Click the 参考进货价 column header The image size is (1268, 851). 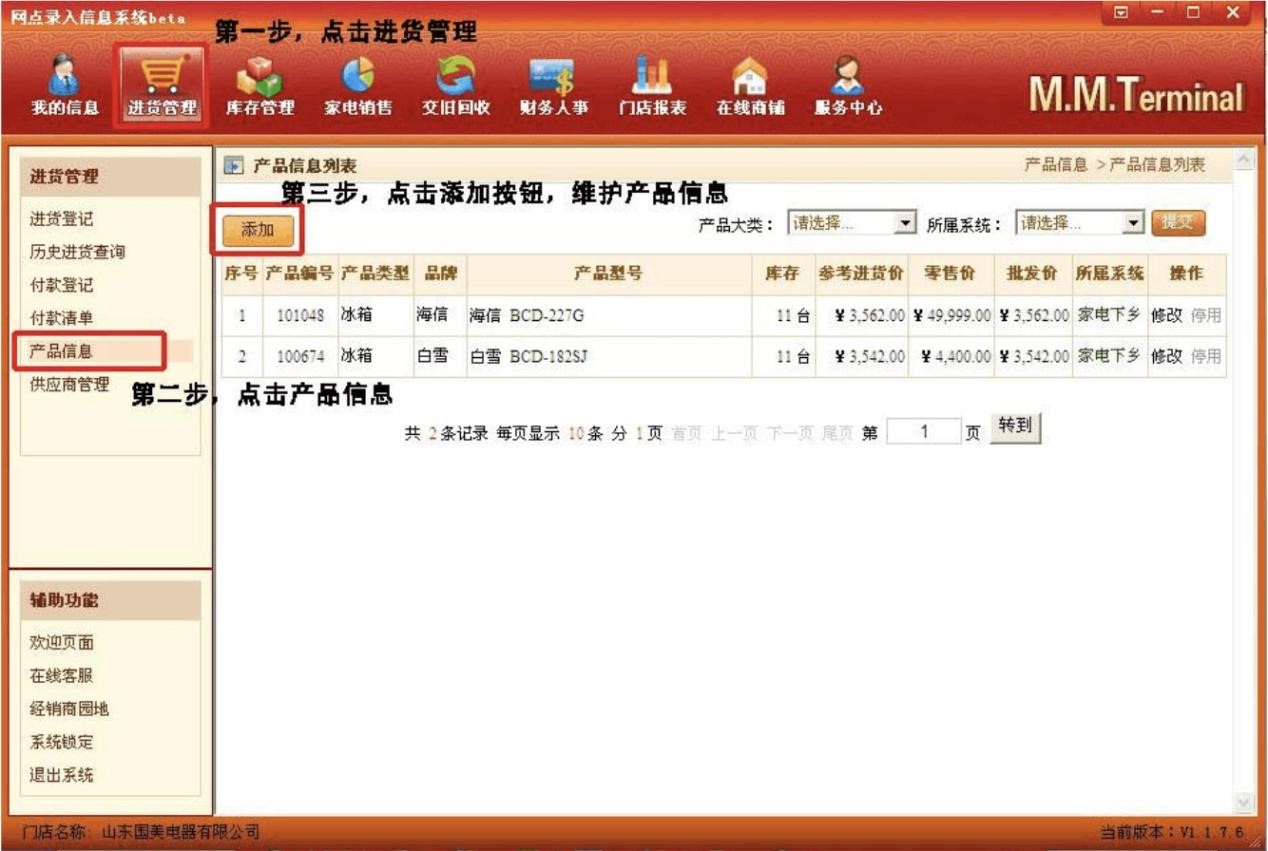(861, 274)
